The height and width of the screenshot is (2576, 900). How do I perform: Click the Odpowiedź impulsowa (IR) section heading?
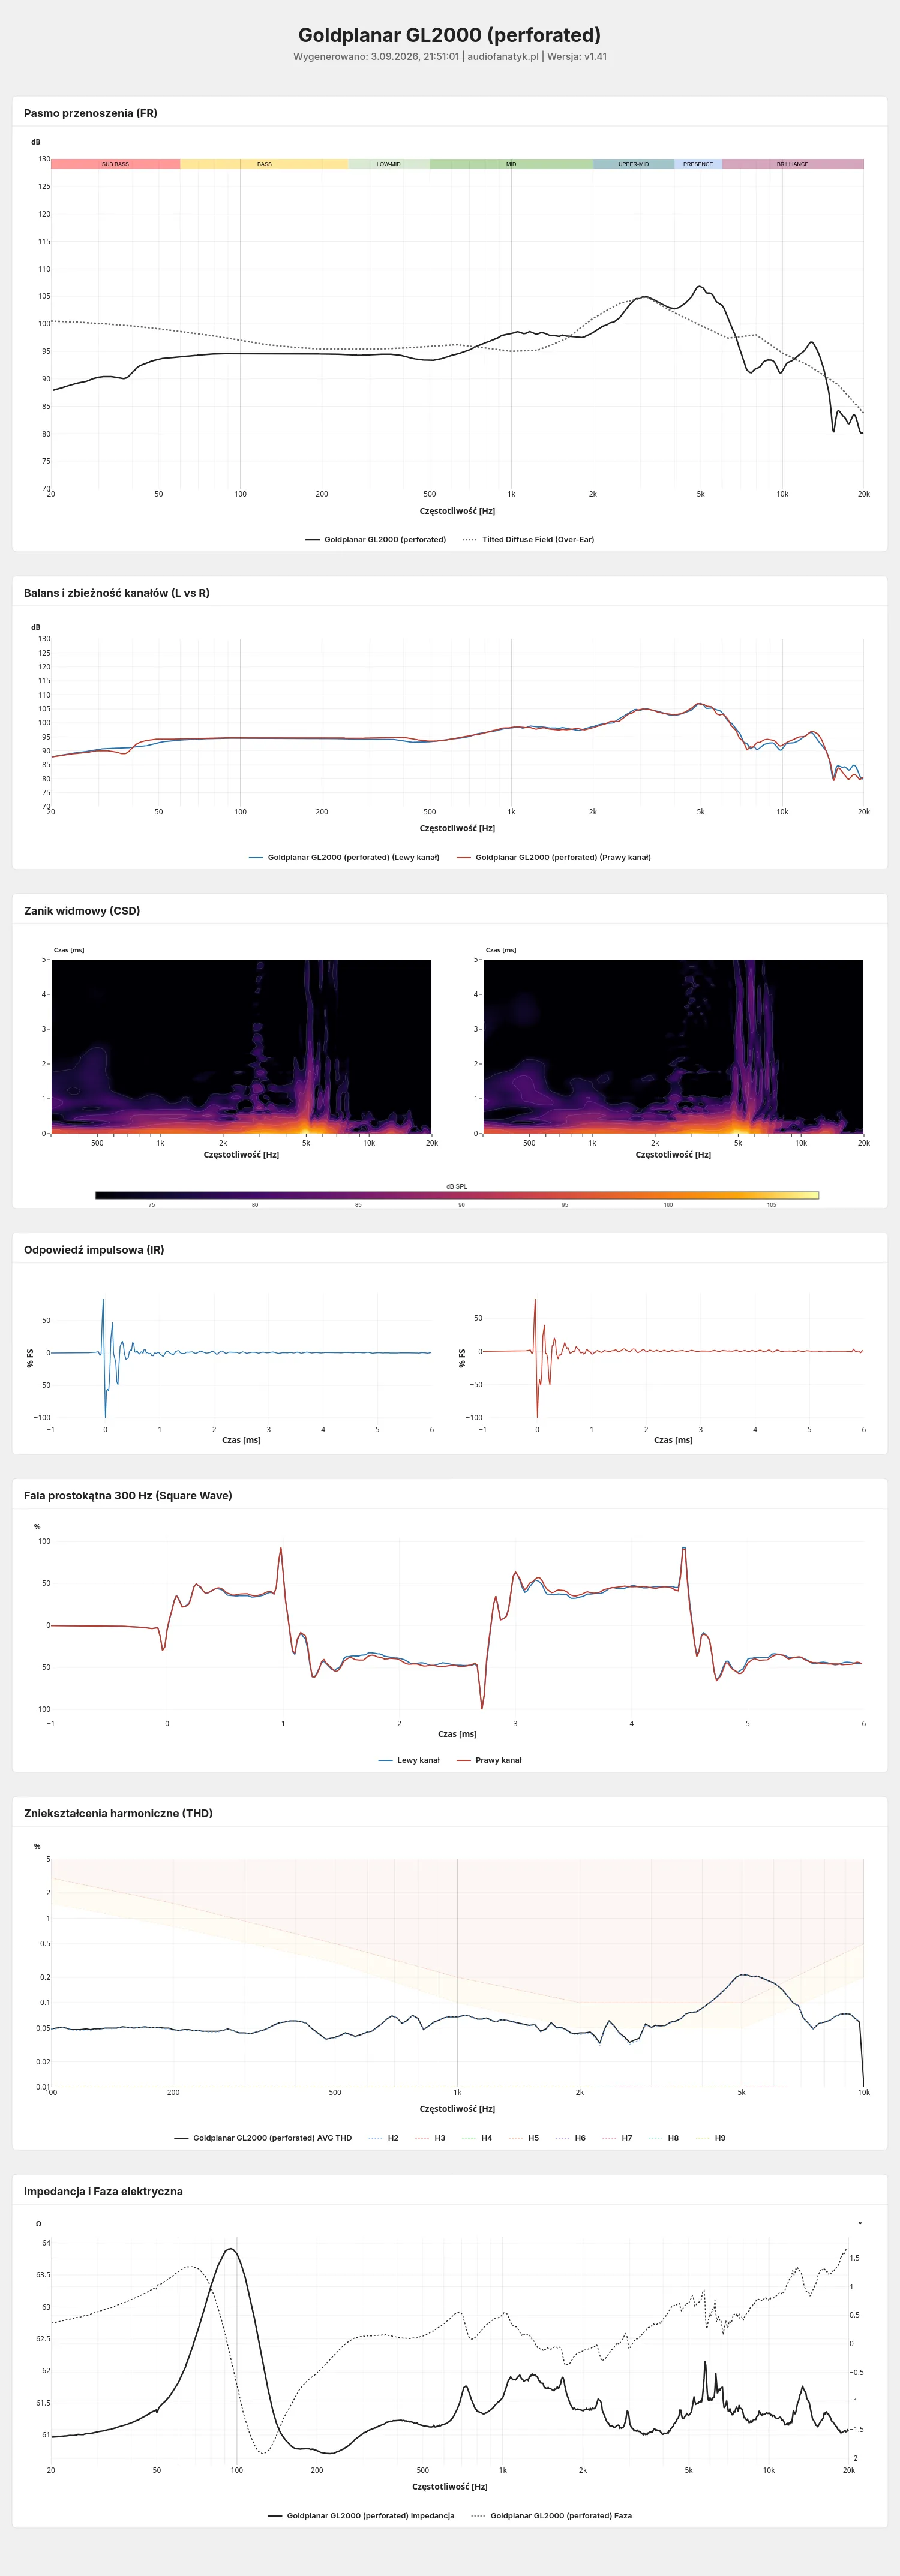[94, 1250]
